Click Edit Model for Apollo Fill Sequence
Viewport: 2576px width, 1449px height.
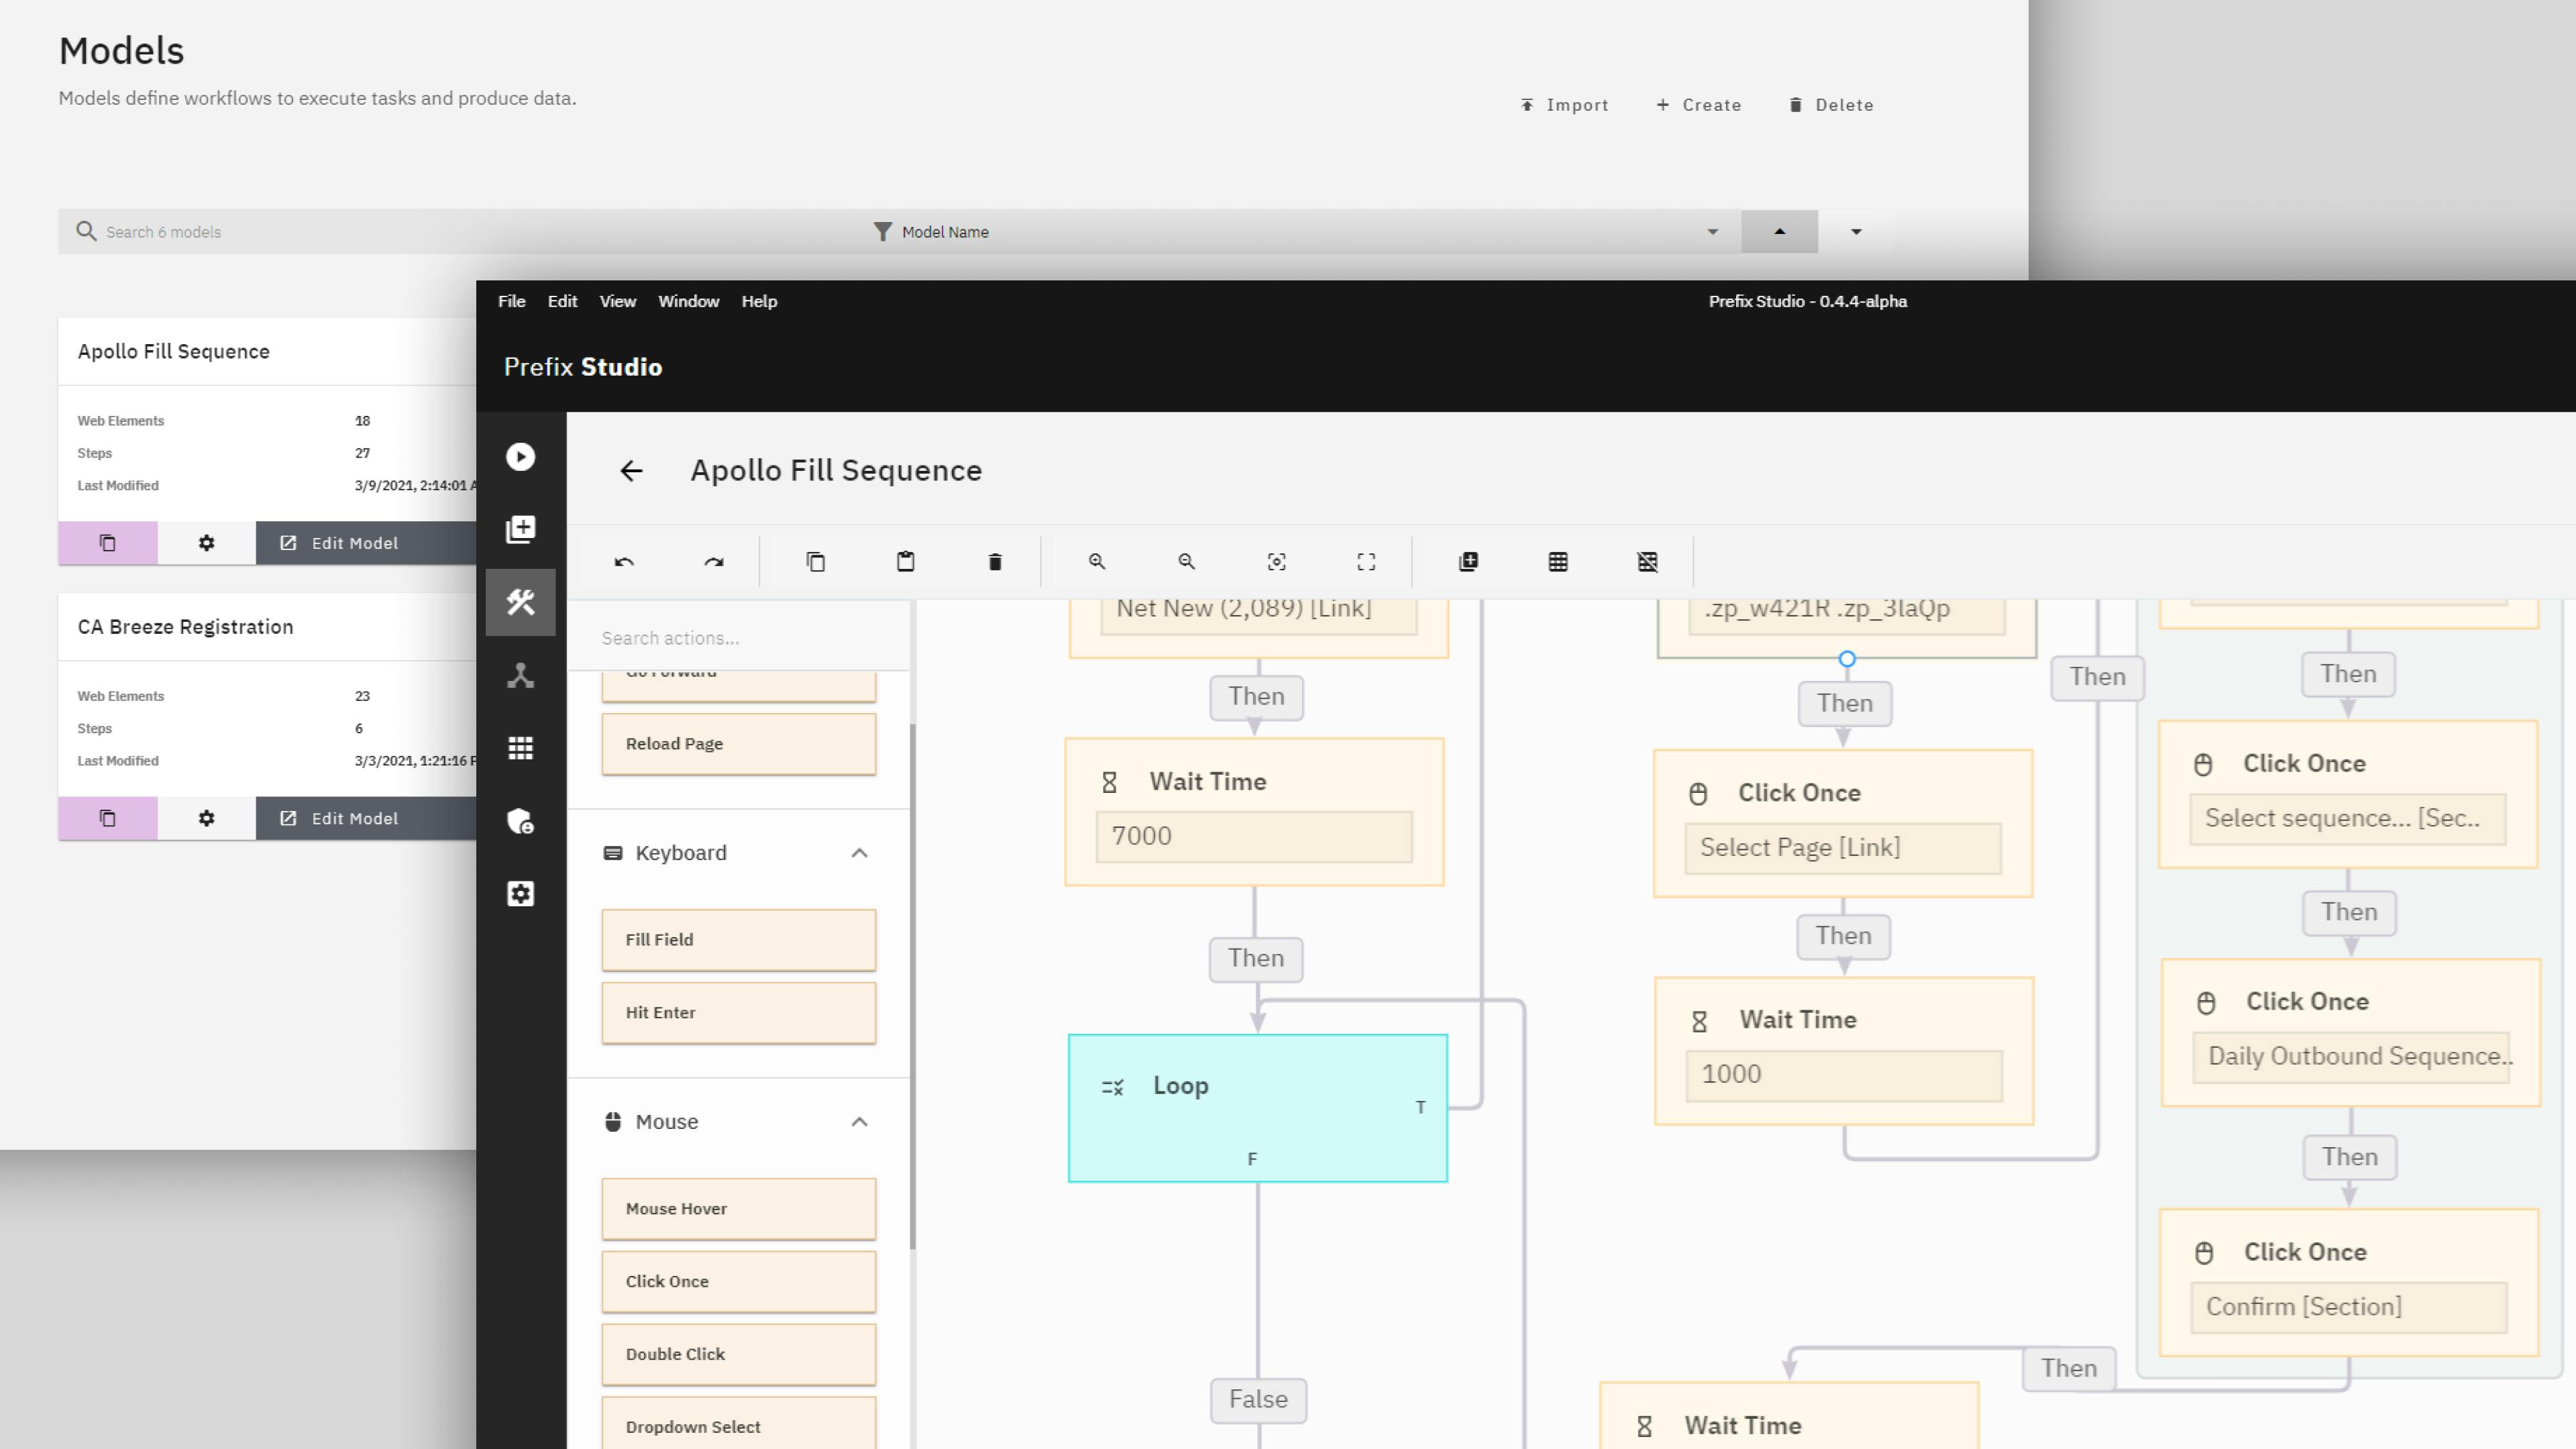coord(366,543)
